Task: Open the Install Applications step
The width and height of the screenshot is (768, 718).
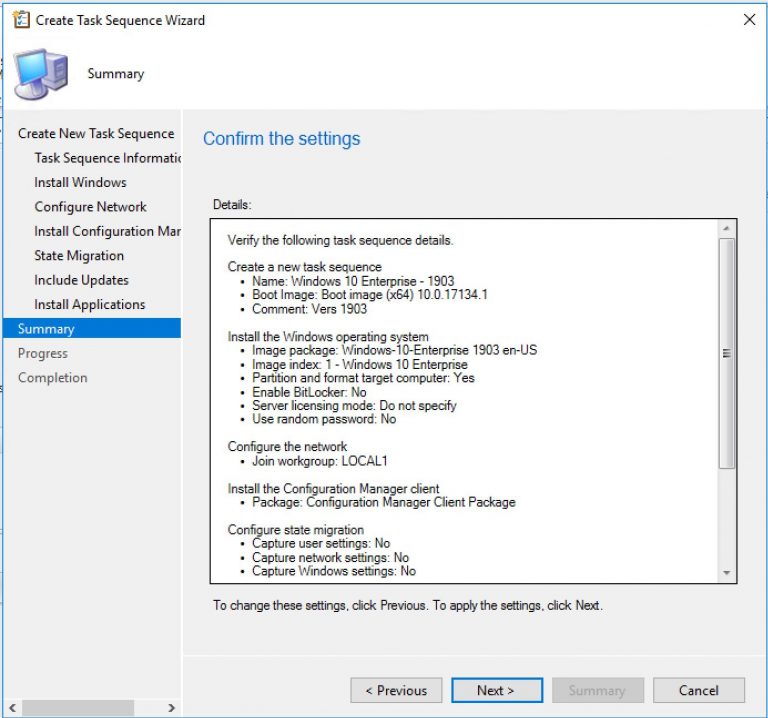Action: 89,305
